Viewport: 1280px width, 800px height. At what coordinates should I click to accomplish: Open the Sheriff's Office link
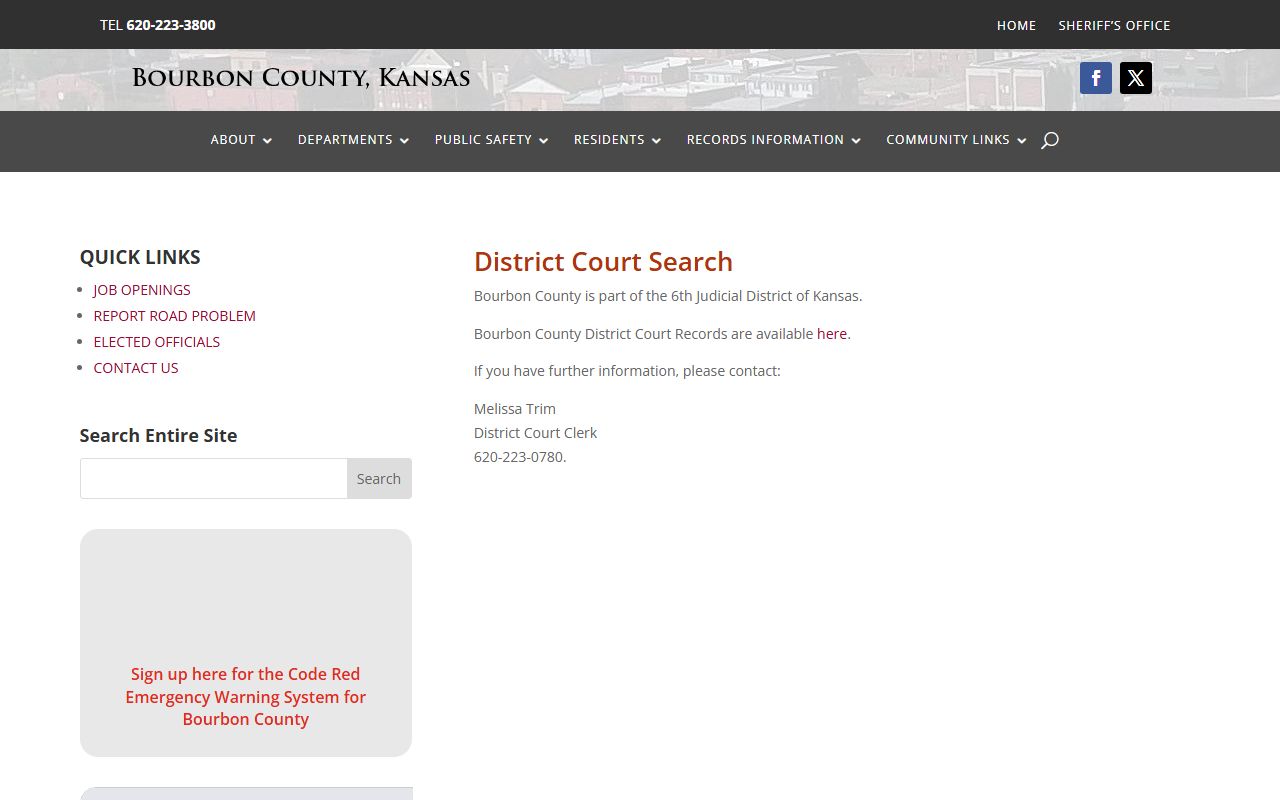click(1114, 25)
